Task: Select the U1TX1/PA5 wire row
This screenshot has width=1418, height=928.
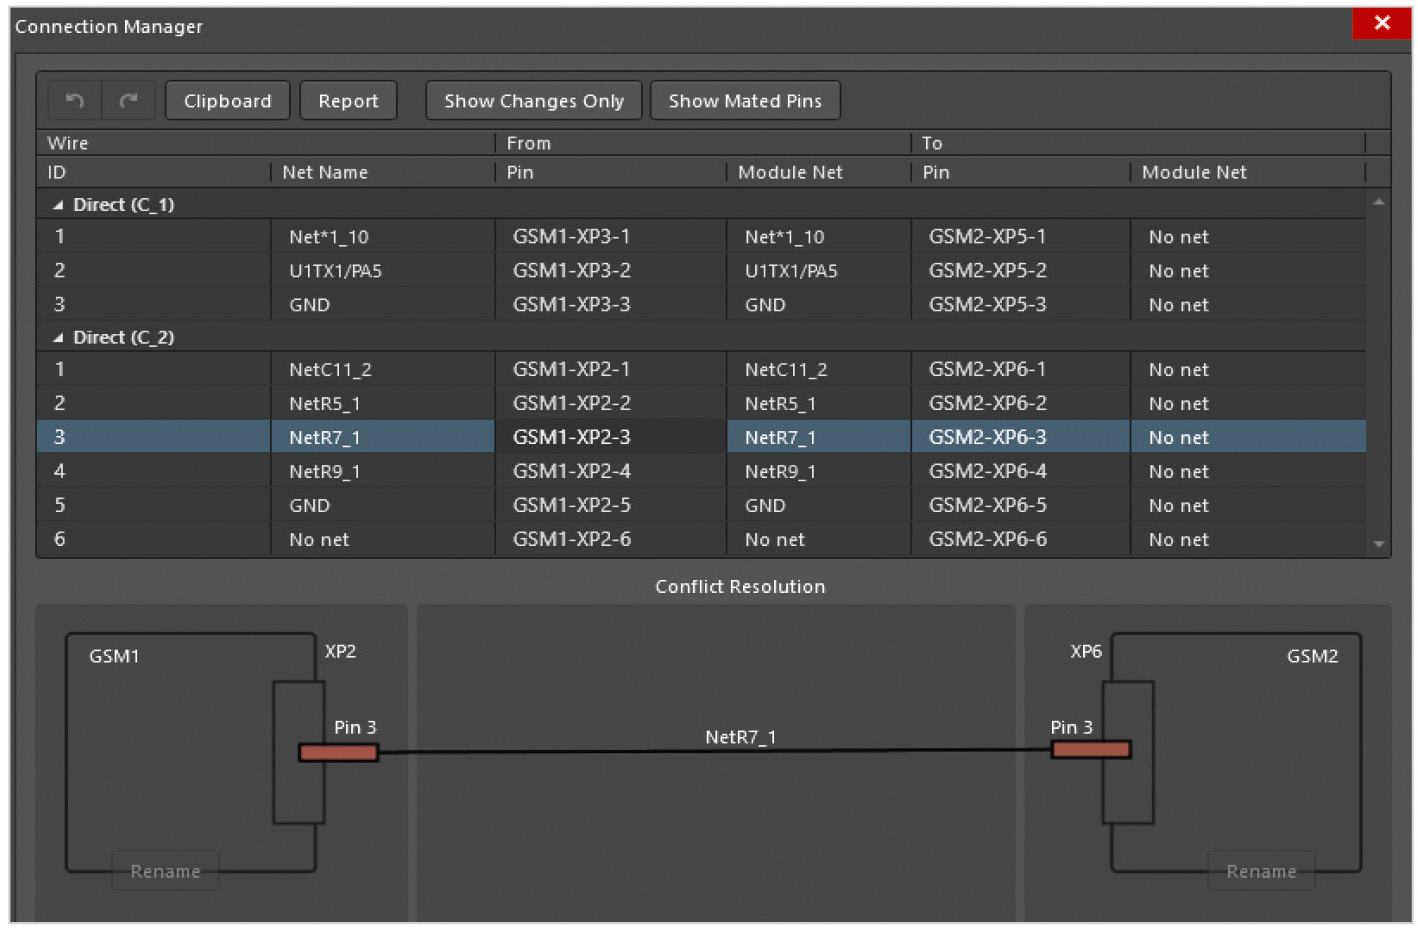Action: point(335,271)
